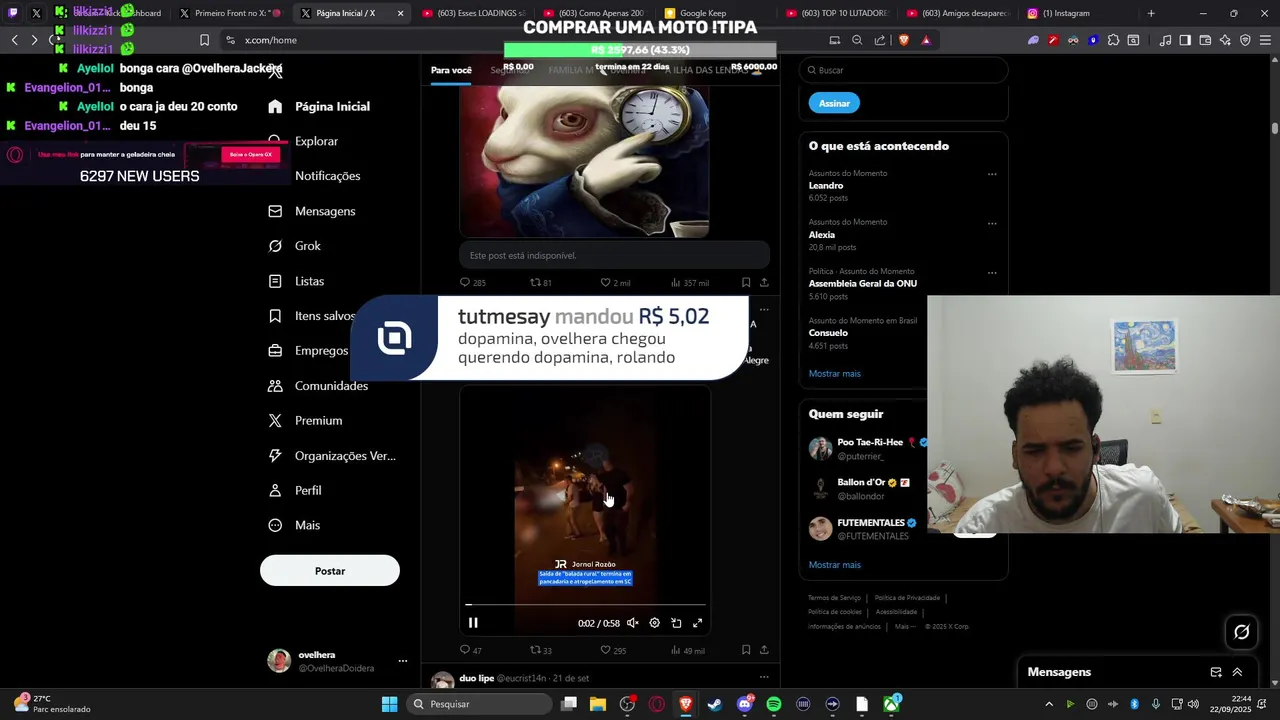Show hidden system tray icons
Image resolution: width=1280 pixels, height=720 pixels.
(1048, 704)
